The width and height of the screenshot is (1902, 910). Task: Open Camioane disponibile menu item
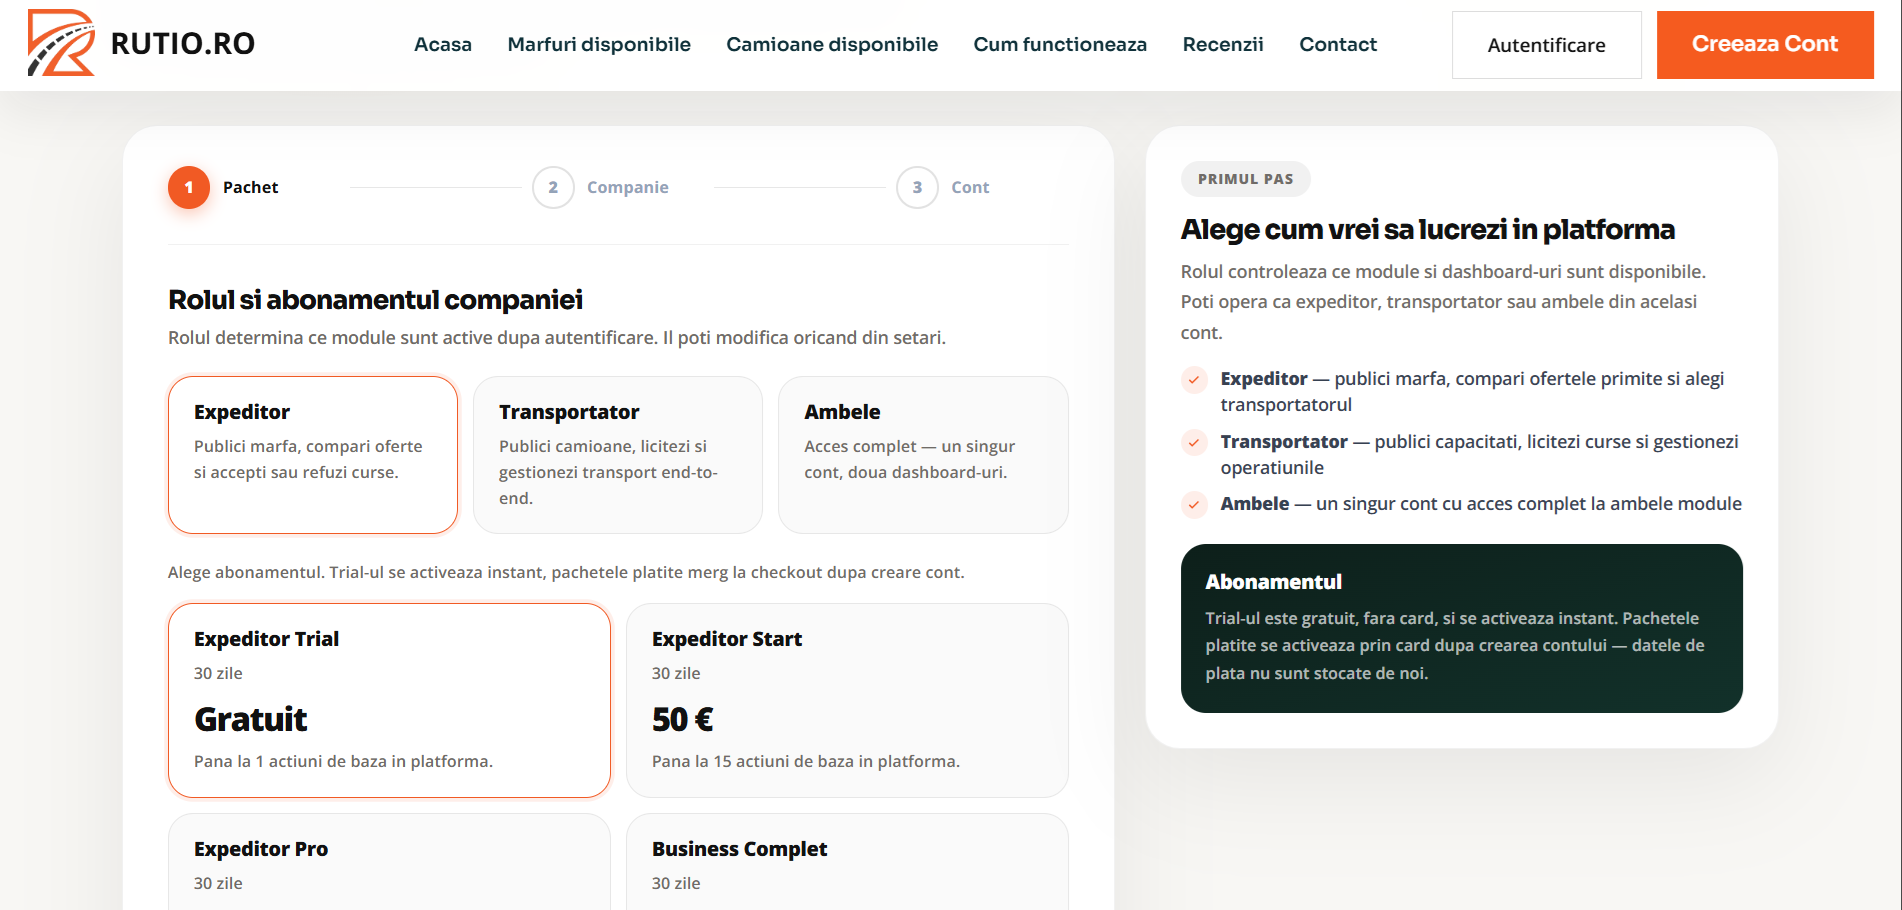click(832, 44)
